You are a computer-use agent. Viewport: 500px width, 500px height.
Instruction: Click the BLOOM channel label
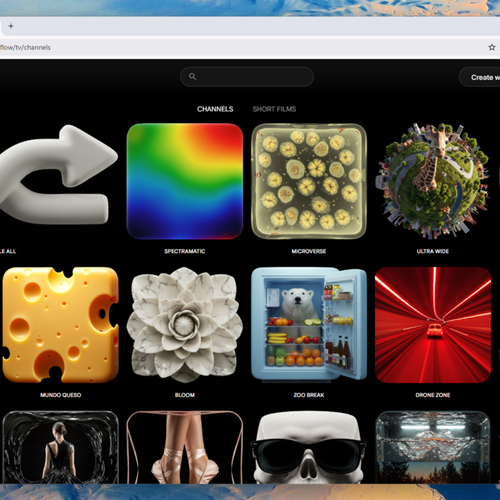pos(185,395)
